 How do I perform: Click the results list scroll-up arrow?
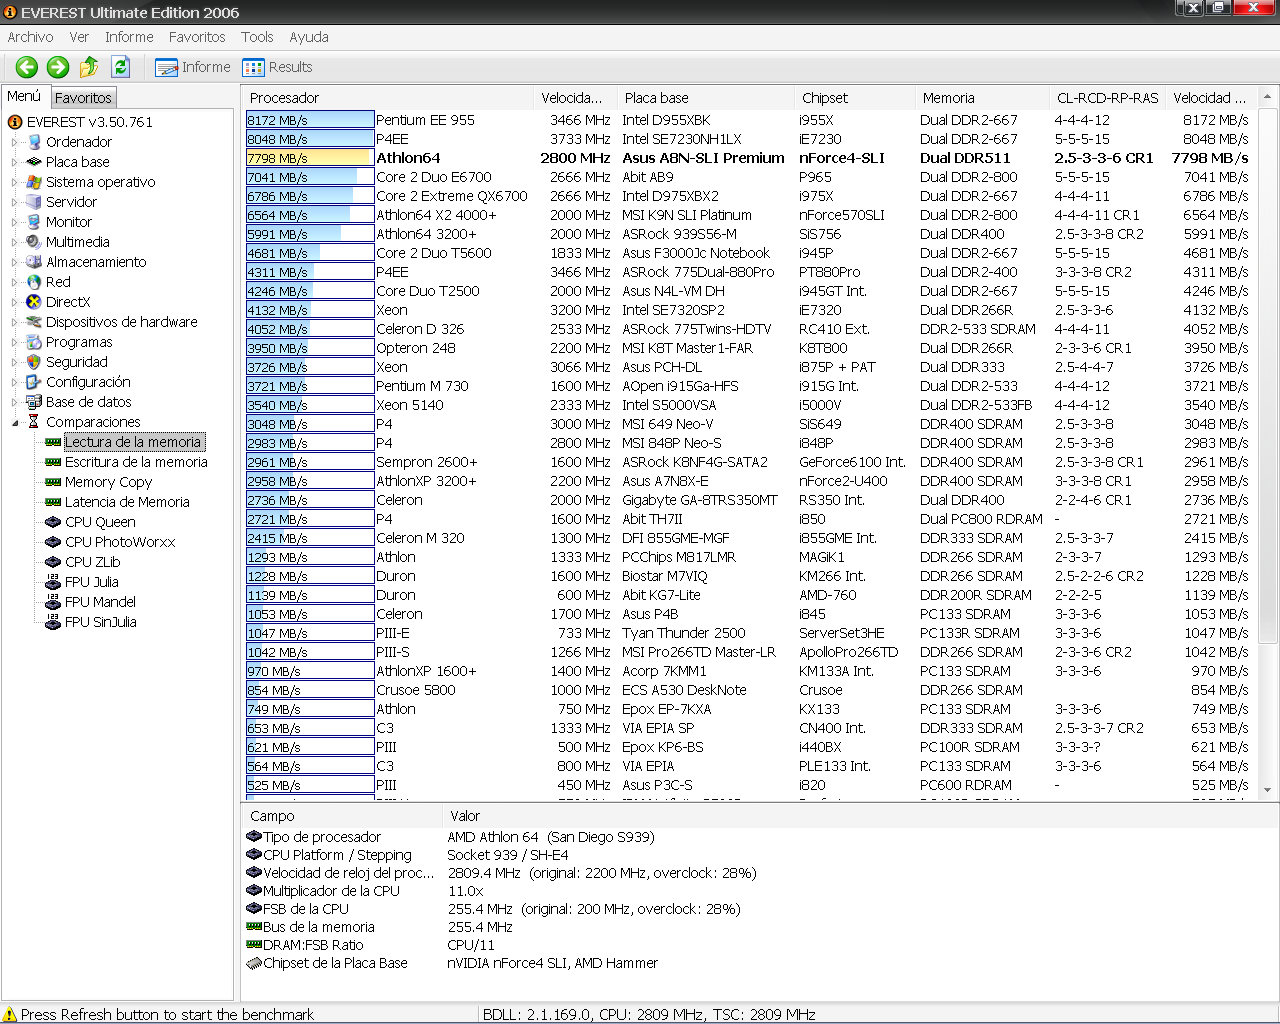click(1268, 97)
